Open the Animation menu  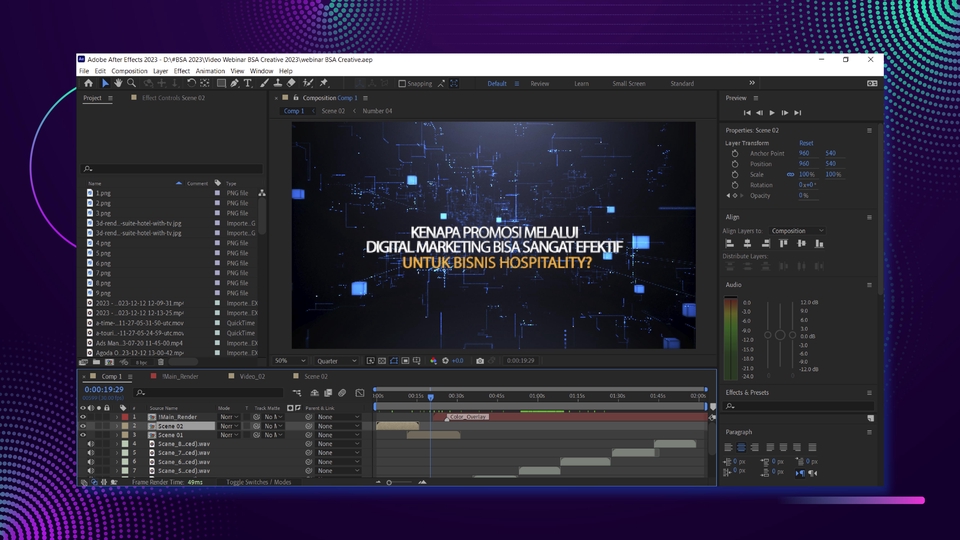(x=210, y=71)
